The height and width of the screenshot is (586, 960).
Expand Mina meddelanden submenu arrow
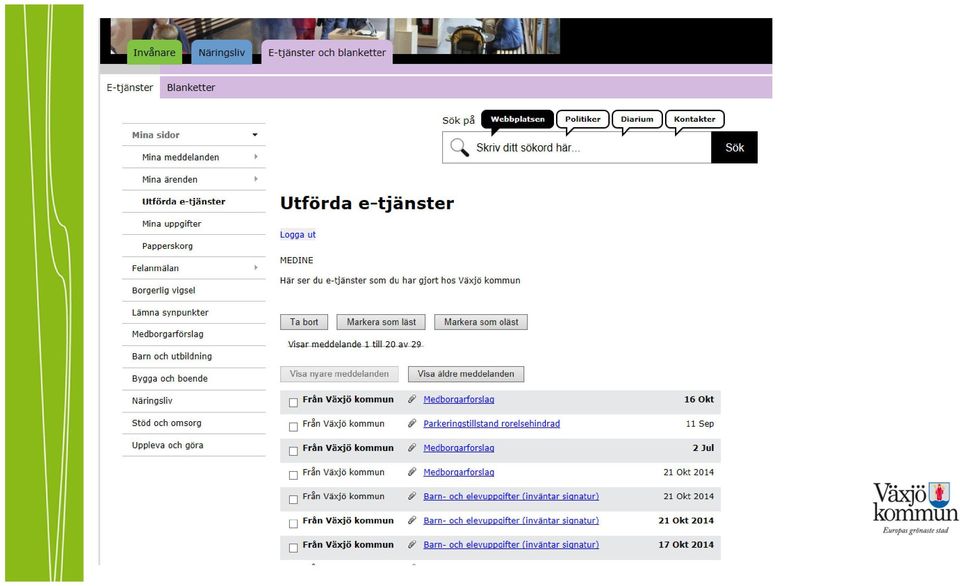click(x=255, y=157)
